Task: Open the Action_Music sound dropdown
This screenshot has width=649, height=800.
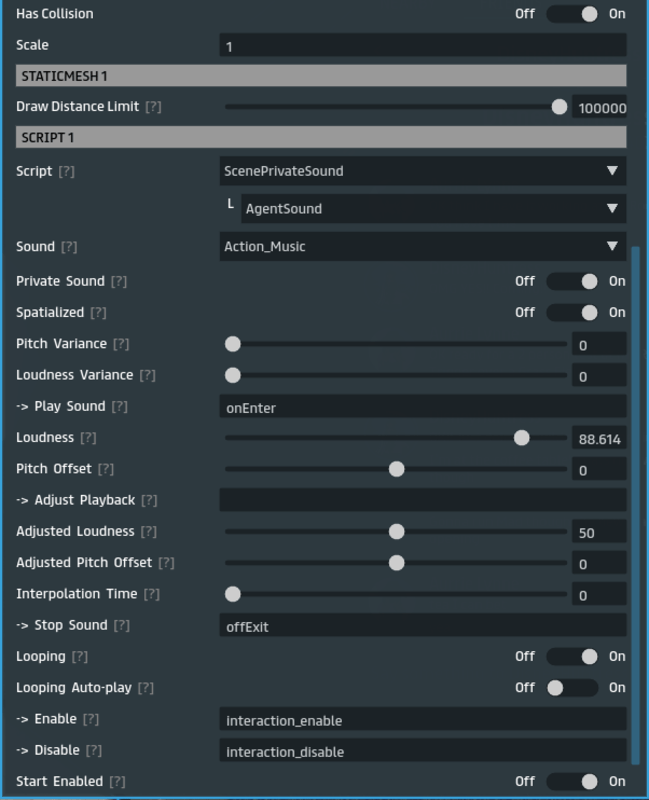Action: tap(422, 246)
